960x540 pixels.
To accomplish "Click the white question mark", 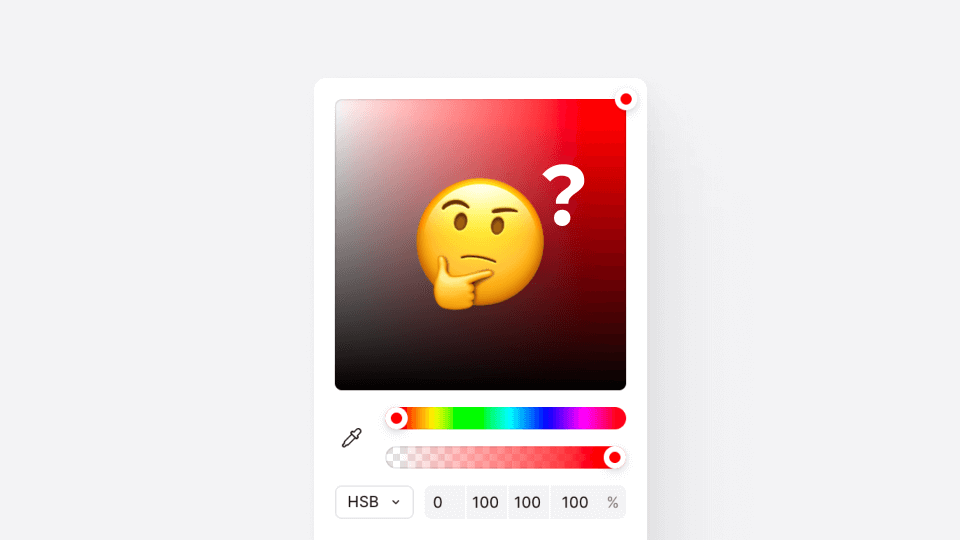I will pos(564,195).
